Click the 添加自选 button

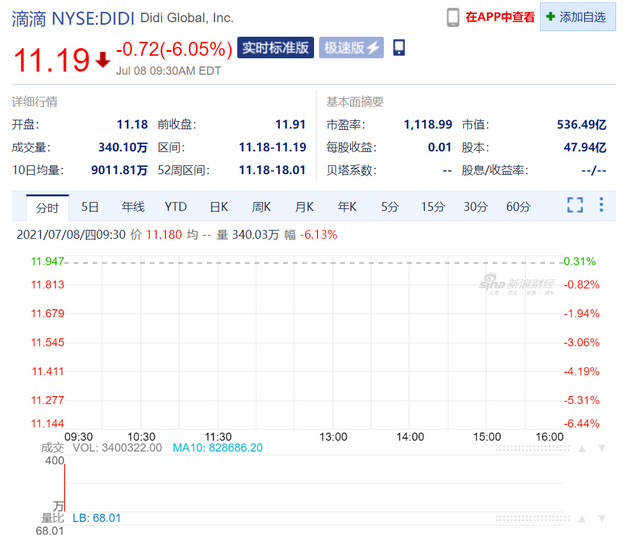[577, 17]
